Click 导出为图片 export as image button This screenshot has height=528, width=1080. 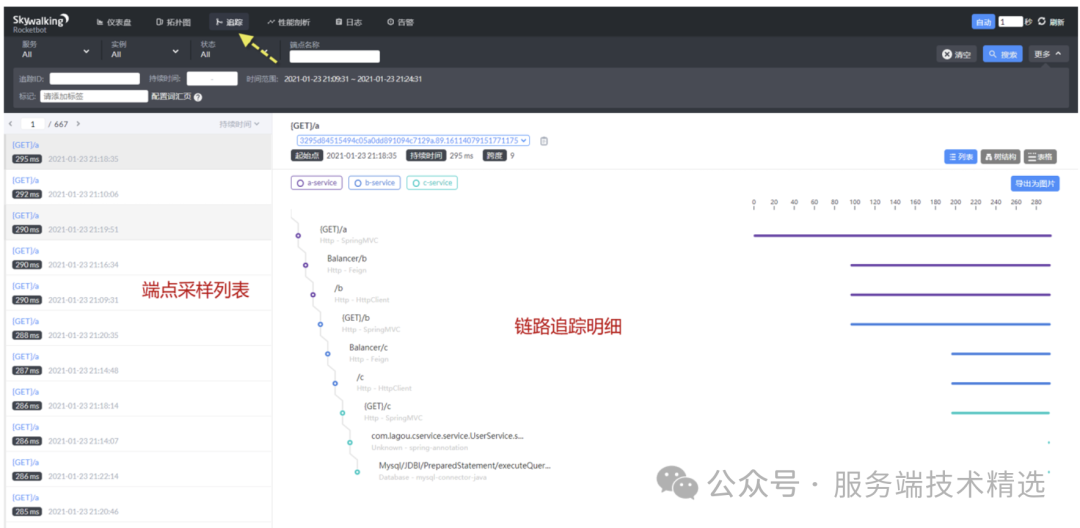[1035, 184]
